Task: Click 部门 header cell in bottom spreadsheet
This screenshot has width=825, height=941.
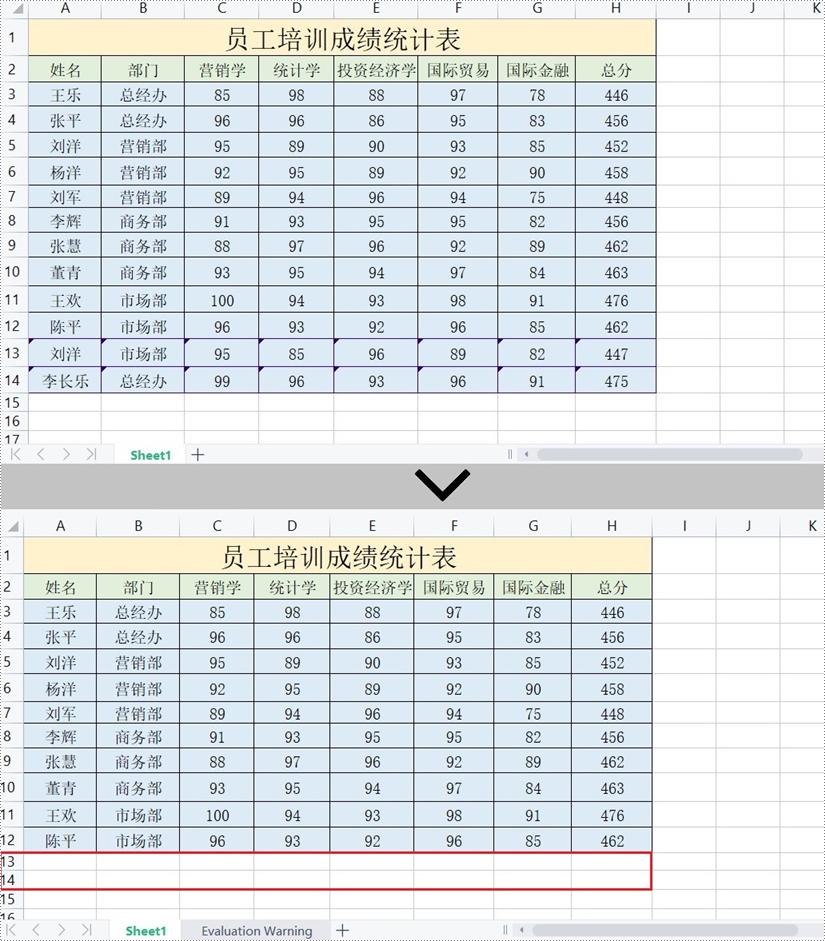Action: 139,587
